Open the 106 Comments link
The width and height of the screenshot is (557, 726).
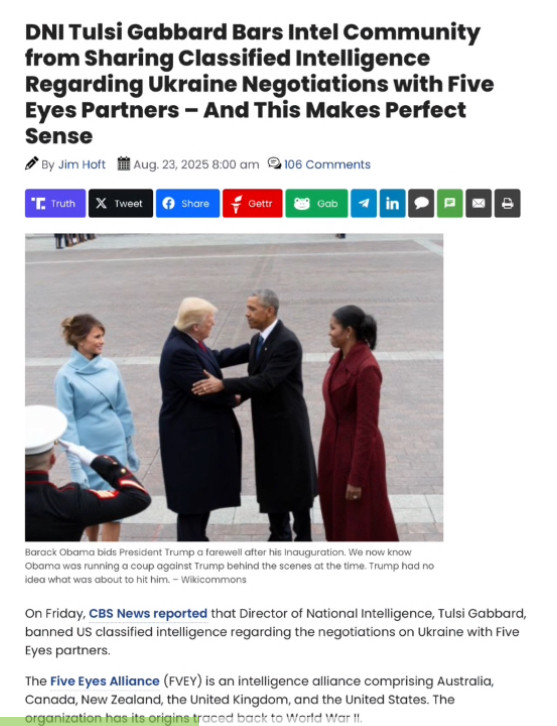point(327,164)
